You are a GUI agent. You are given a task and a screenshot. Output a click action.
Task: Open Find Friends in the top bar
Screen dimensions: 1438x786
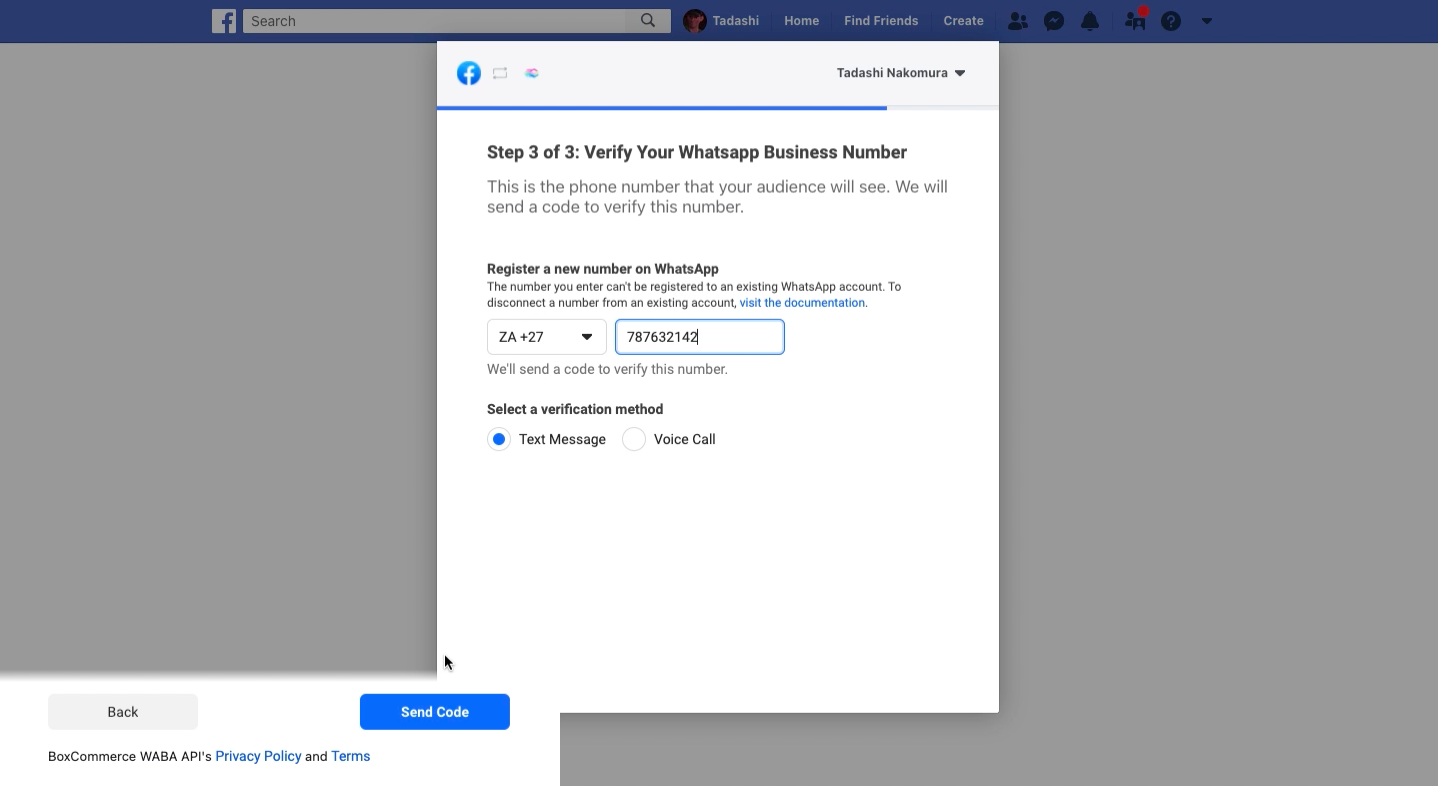[x=881, y=21]
